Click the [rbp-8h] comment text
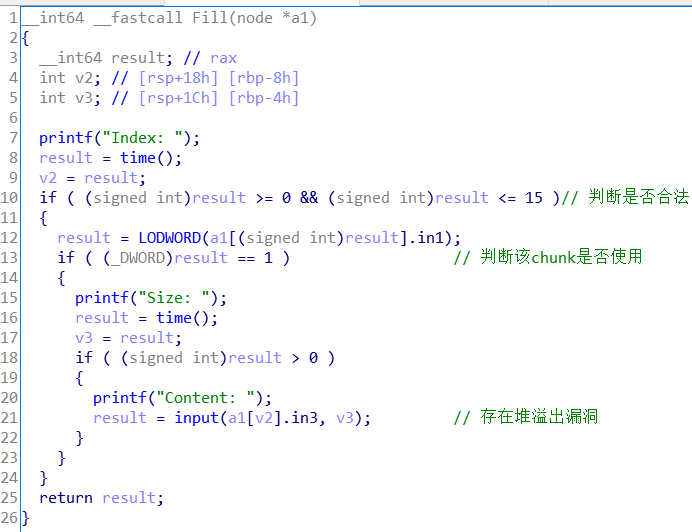 pyautogui.click(x=264, y=78)
